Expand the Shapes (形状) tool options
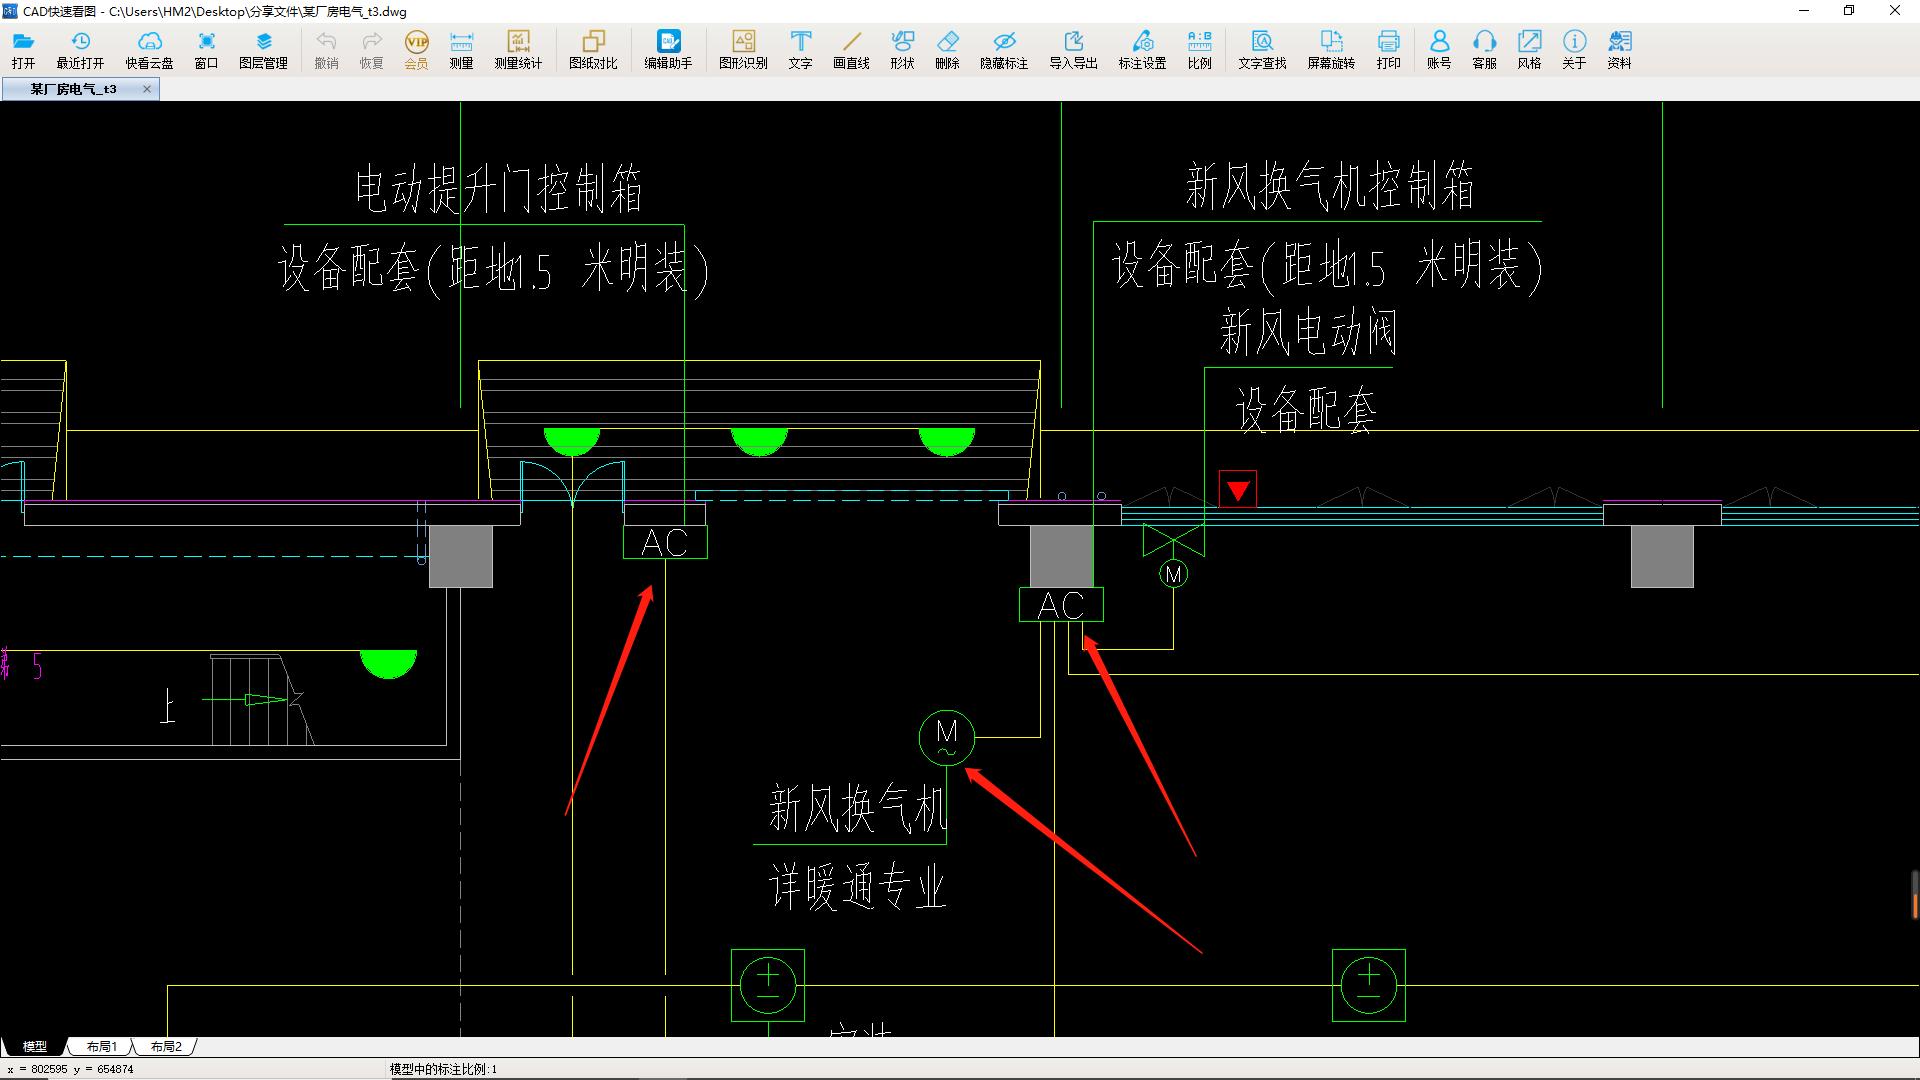The image size is (1920, 1080). (x=902, y=49)
